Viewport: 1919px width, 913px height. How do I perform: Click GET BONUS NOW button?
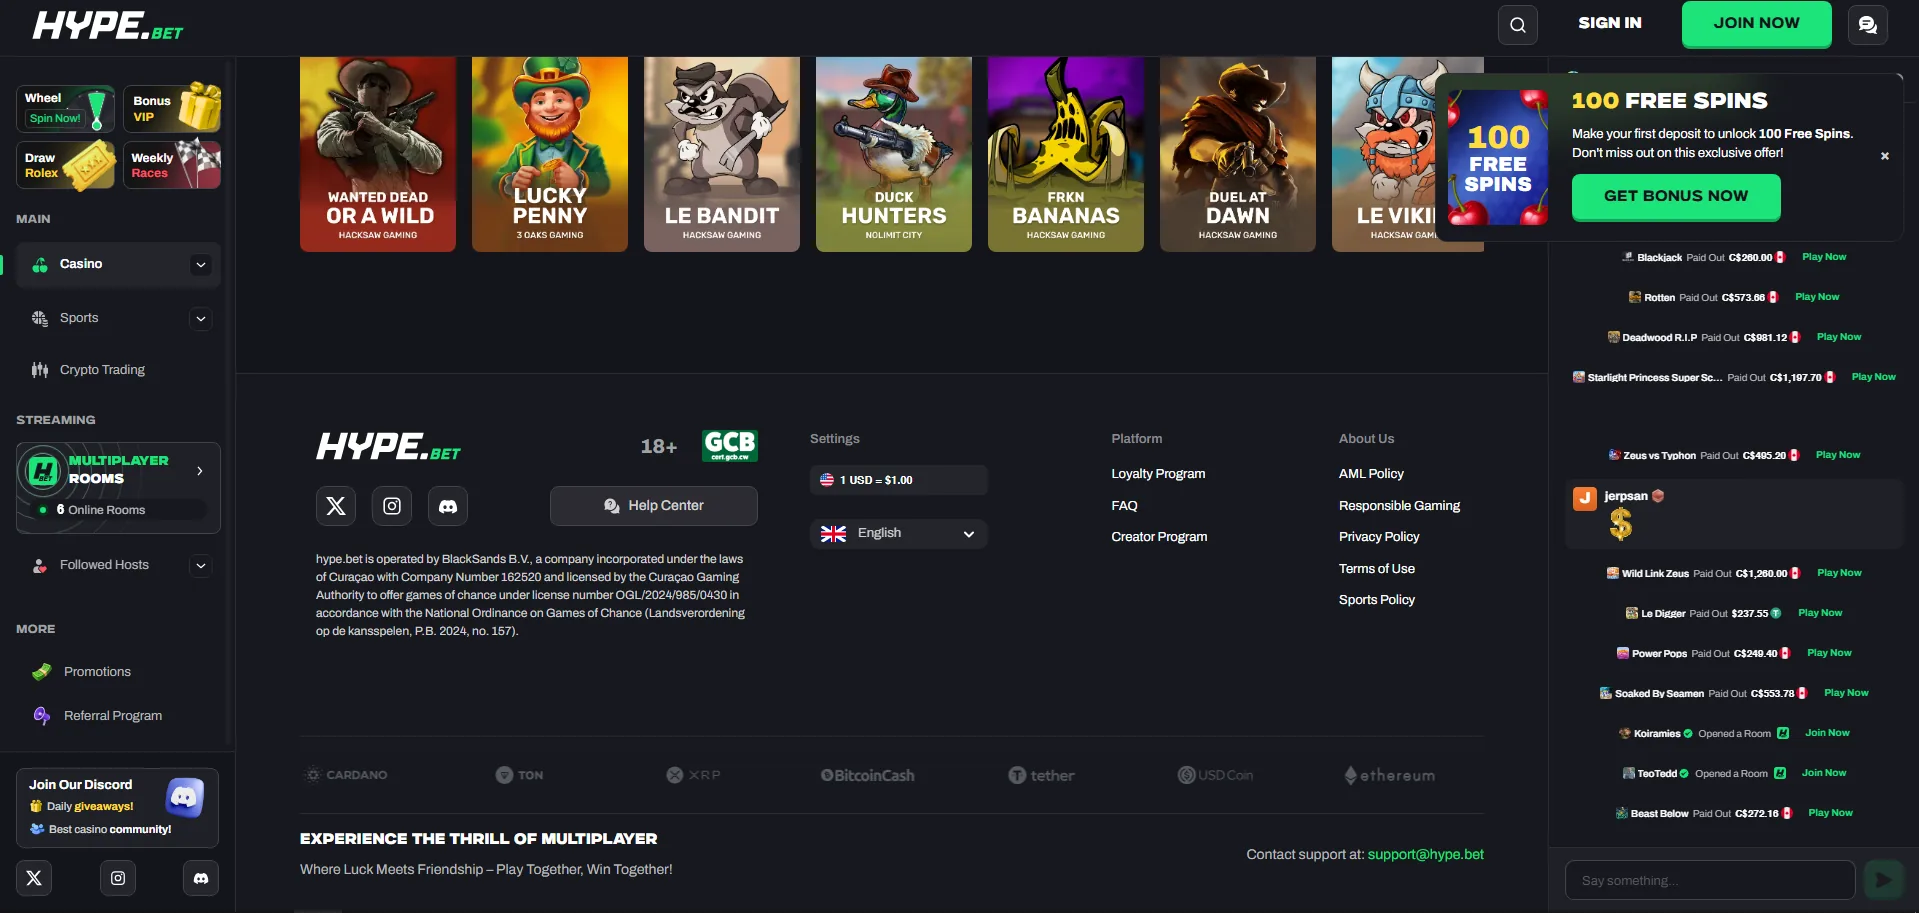coord(1676,197)
